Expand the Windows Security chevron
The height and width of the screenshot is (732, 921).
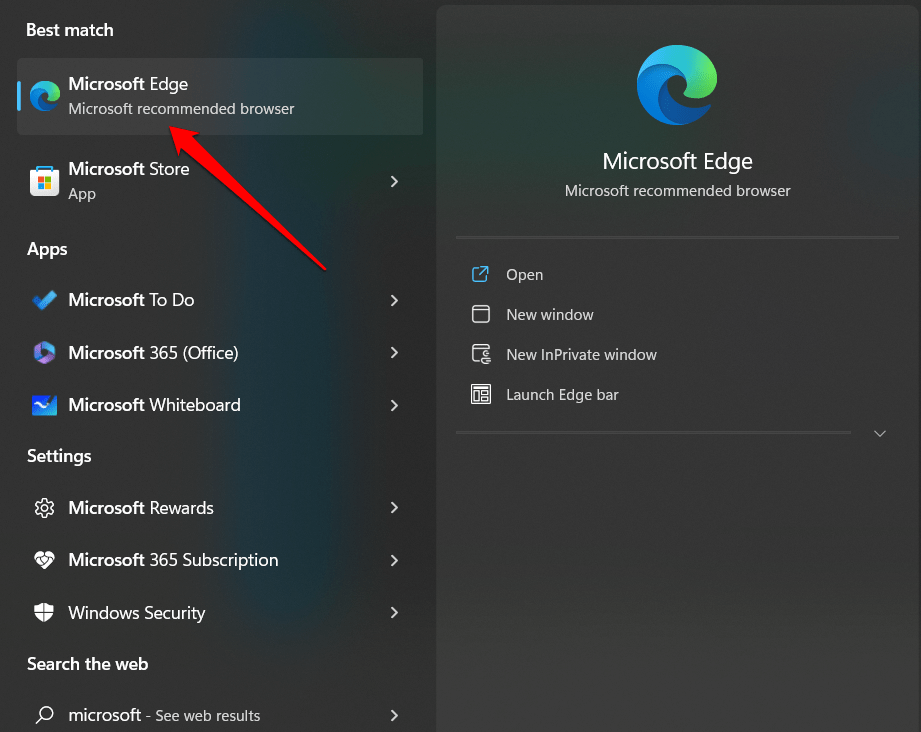[x=394, y=613]
